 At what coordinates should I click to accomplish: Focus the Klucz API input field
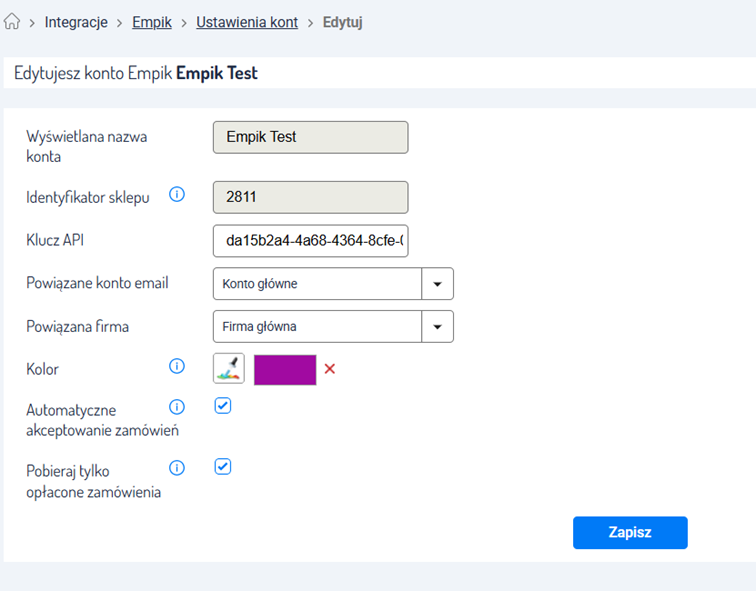(x=310, y=241)
